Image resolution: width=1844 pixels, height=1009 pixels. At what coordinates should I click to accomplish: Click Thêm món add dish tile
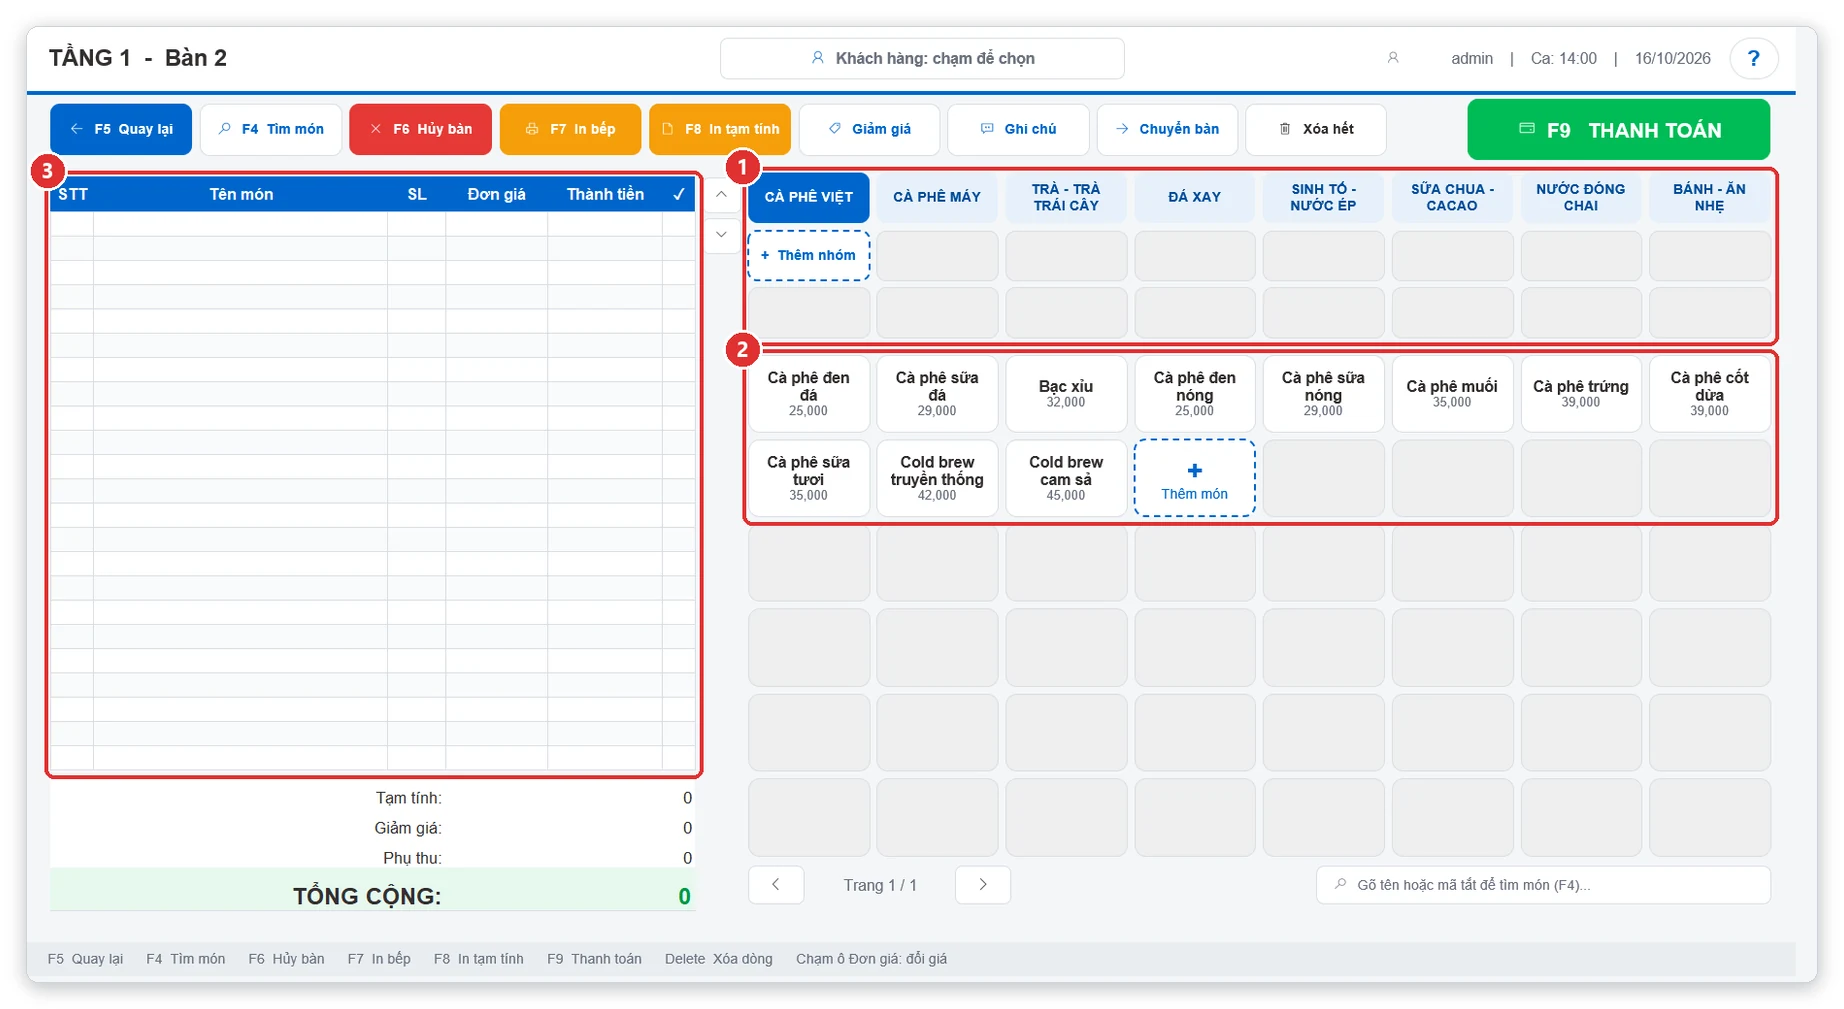(x=1195, y=478)
